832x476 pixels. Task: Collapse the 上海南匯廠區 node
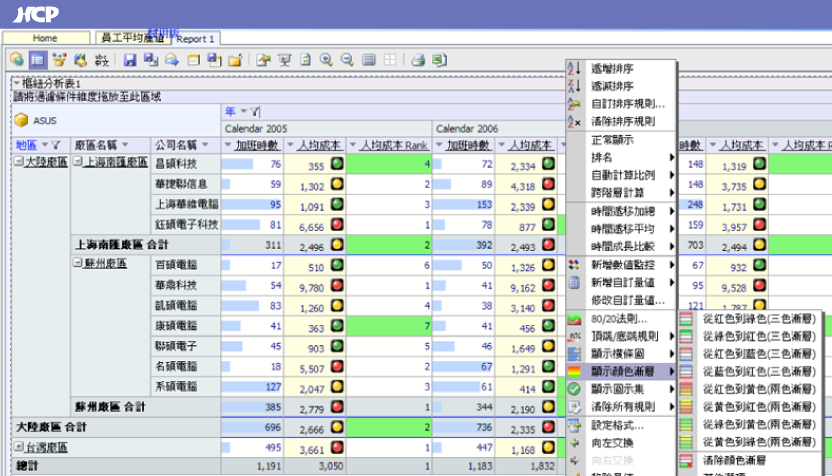point(77,161)
